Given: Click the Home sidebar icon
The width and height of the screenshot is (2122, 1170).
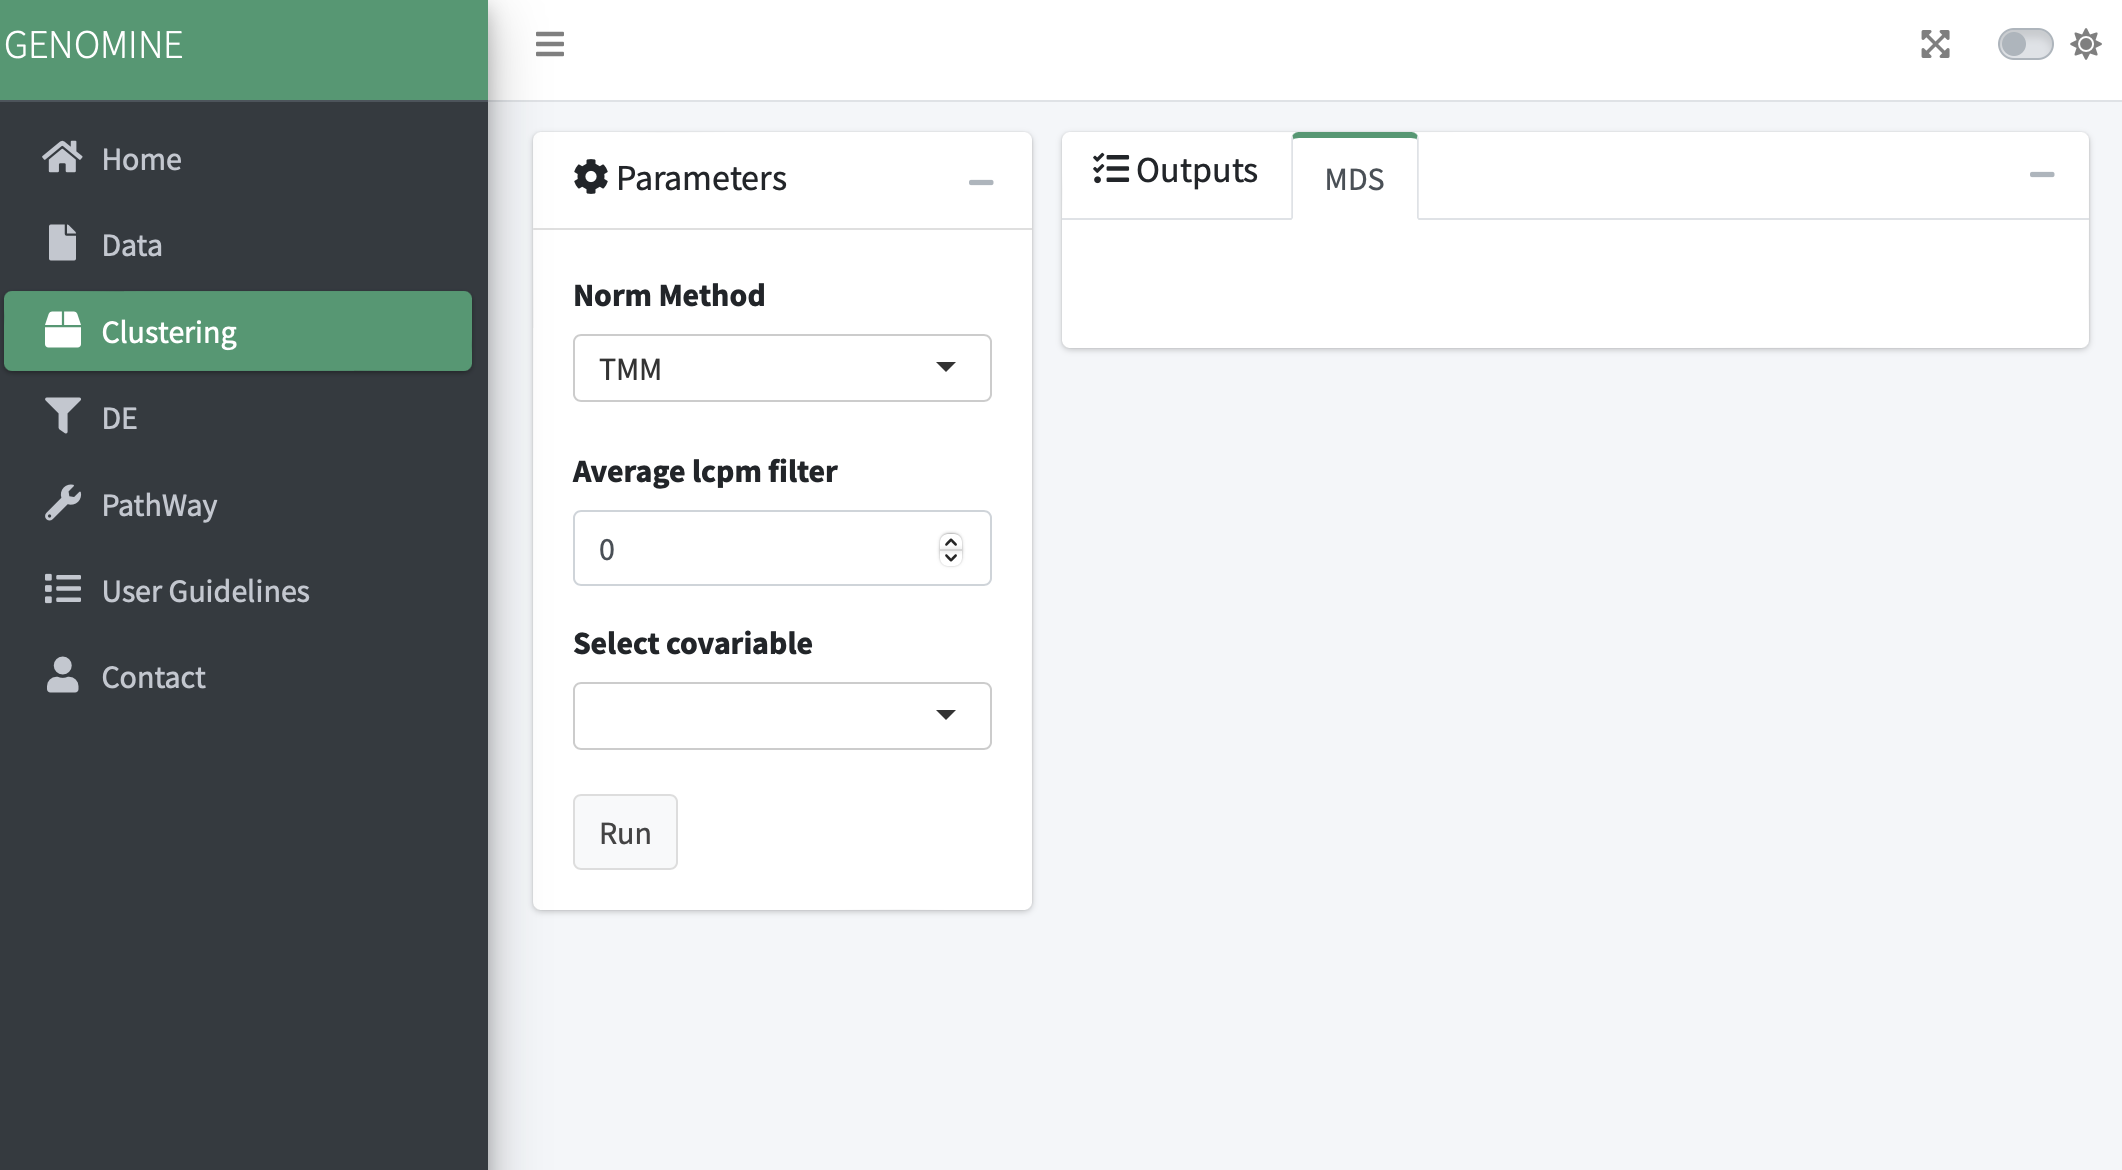Looking at the screenshot, I should (65, 158).
